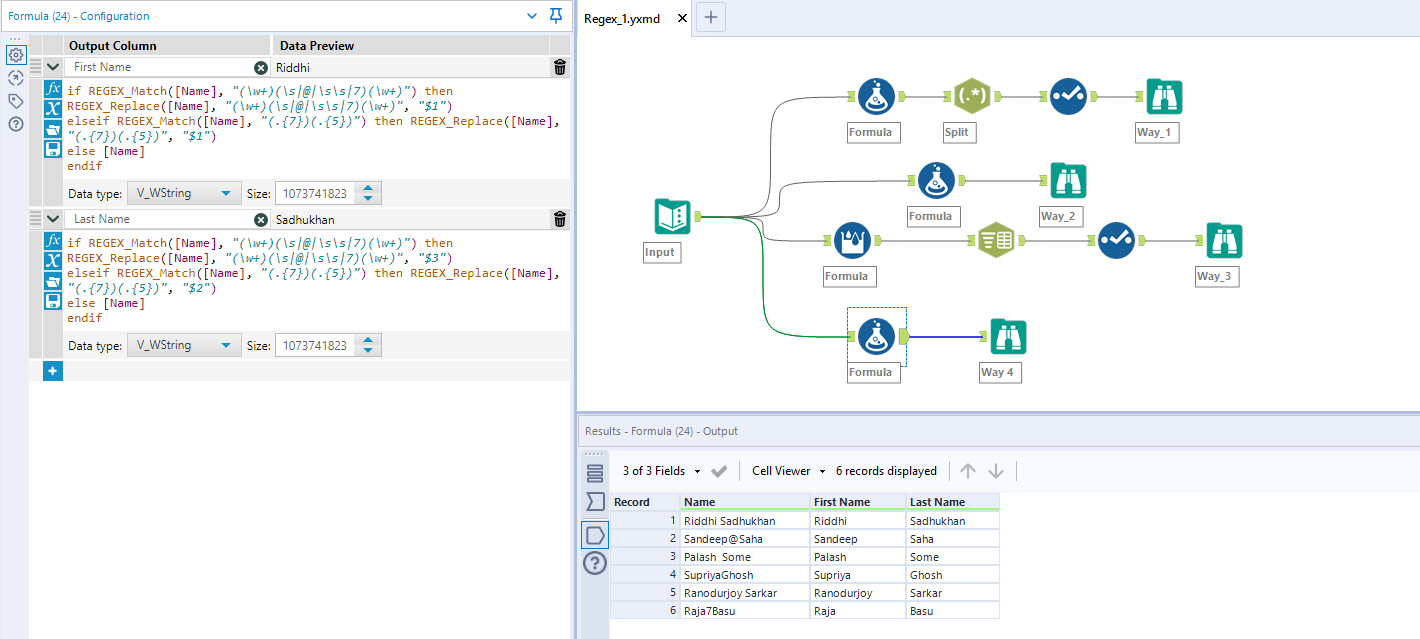Delete the Last Name column using its trash icon
The image size is (1420, 639).
point(559,218)
